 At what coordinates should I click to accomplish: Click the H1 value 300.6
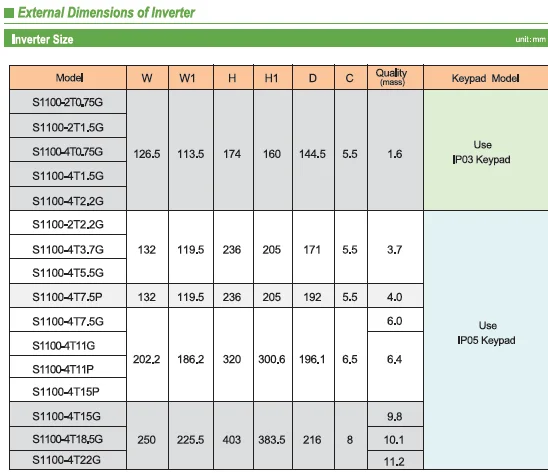(x=272, y=359)
